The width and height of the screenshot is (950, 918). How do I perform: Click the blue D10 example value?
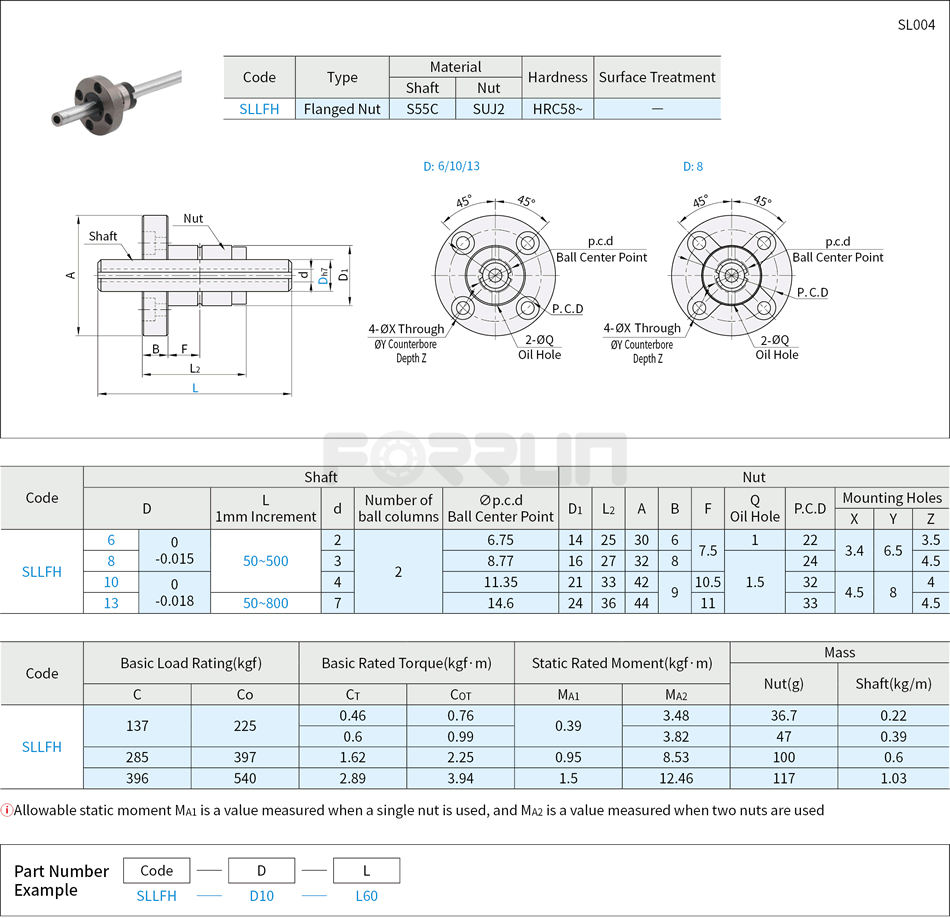click(x=262, y=896)
